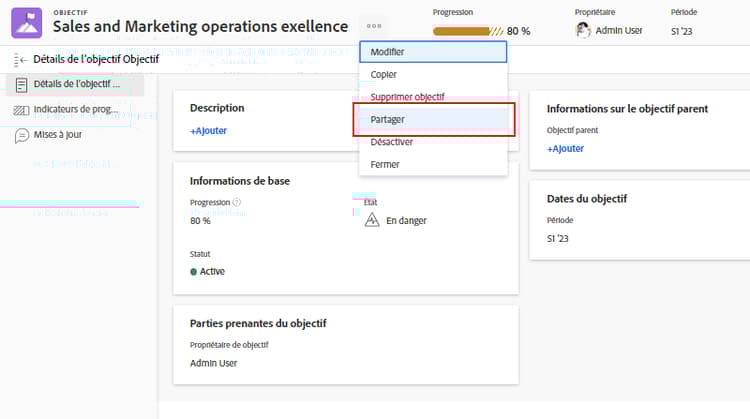
Task: Click the Dates du objectif heading
Action: click(587, 199)
